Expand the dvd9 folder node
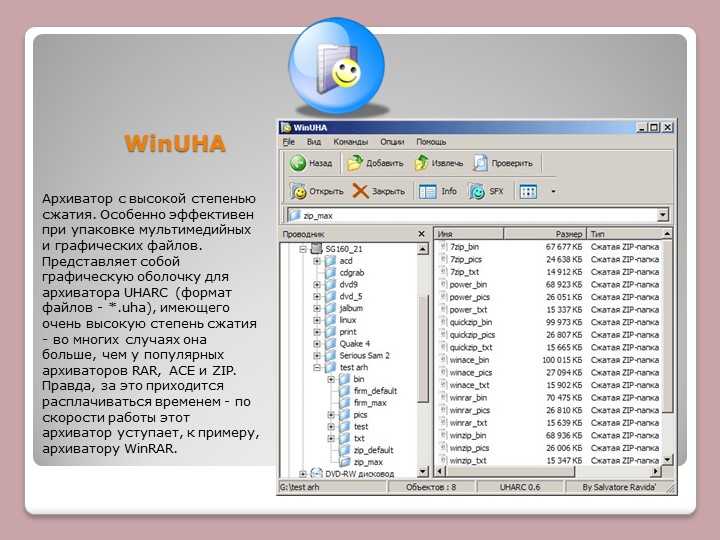 [317, 285]
